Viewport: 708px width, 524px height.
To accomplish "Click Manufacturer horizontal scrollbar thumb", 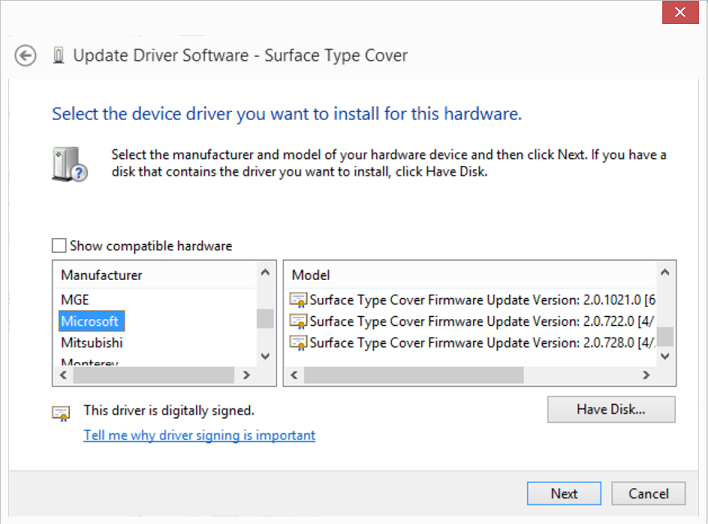I will click(x=154, y=375).
